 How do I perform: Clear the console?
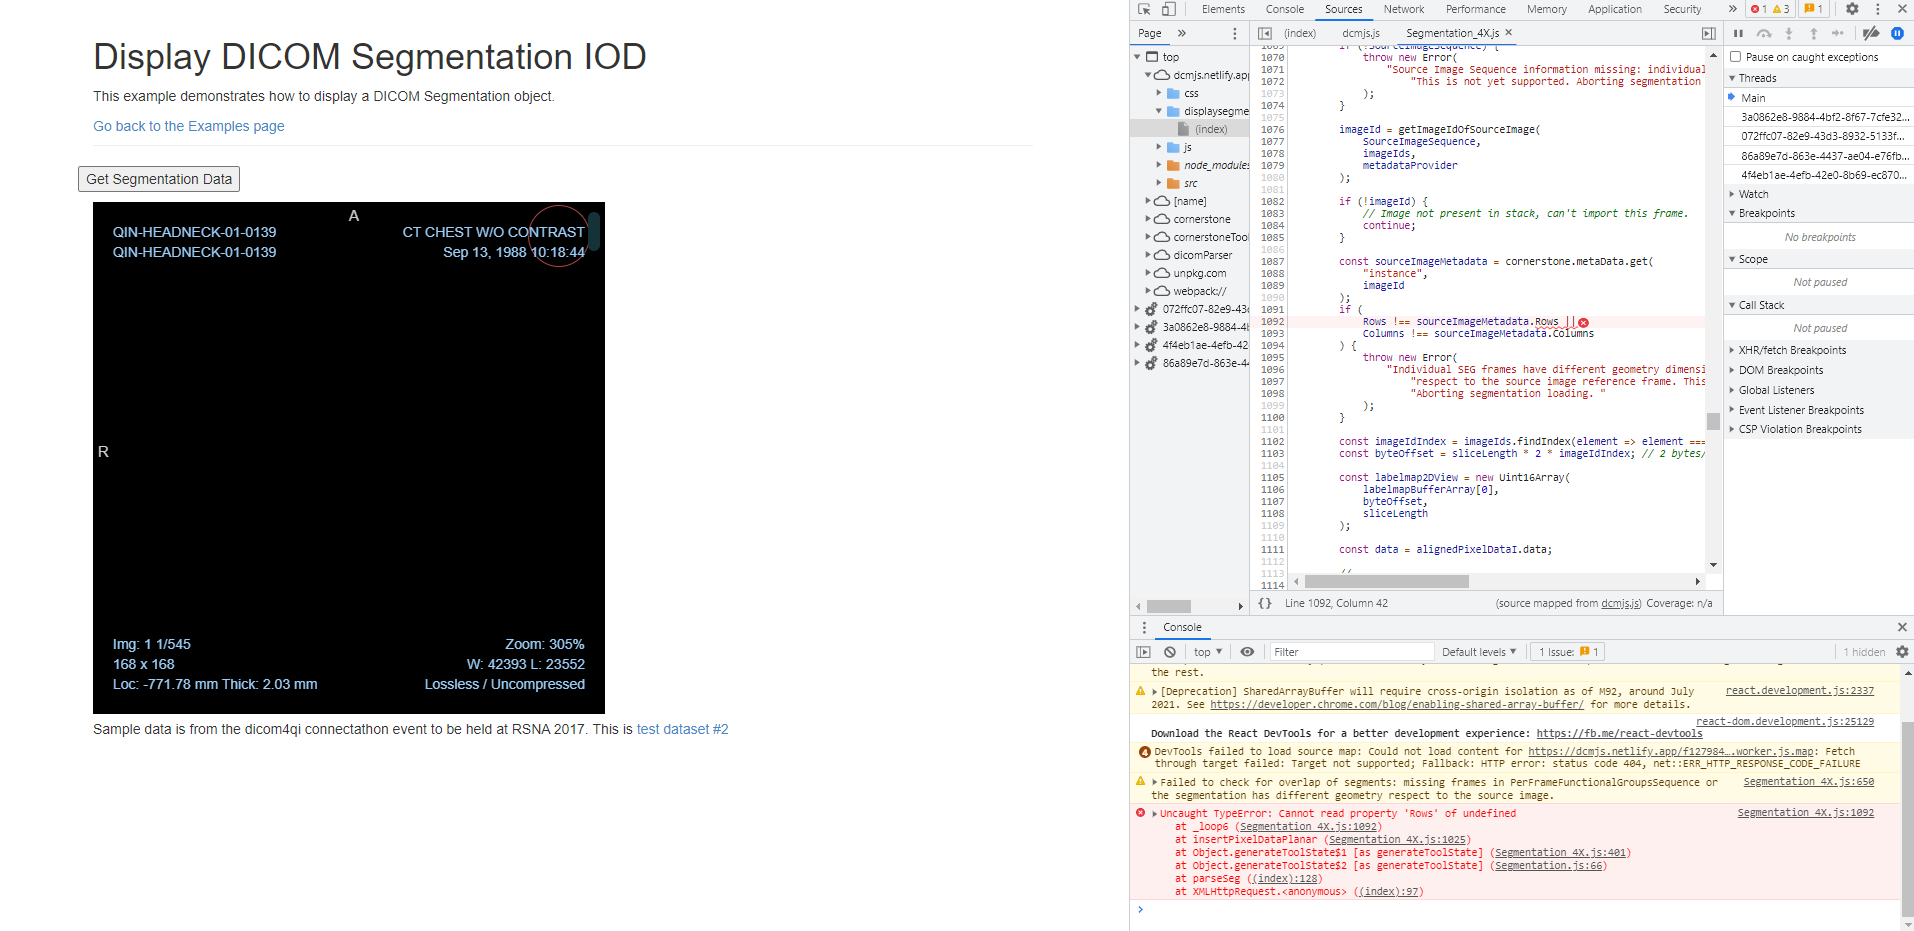[1169, 652]
